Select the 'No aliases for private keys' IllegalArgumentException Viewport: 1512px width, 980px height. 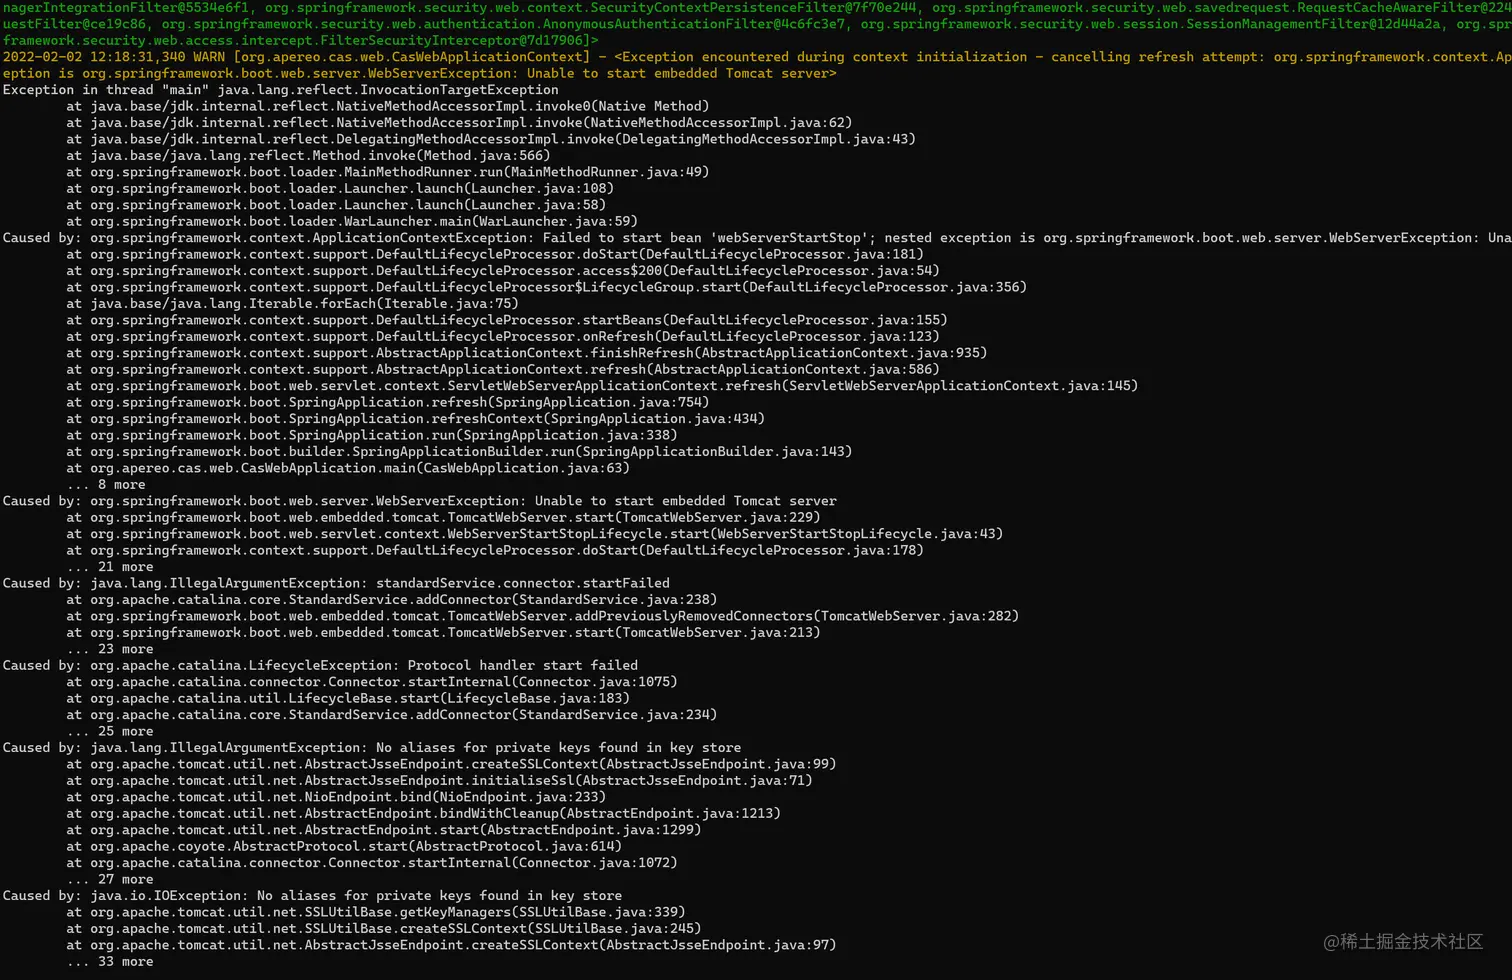400,746
